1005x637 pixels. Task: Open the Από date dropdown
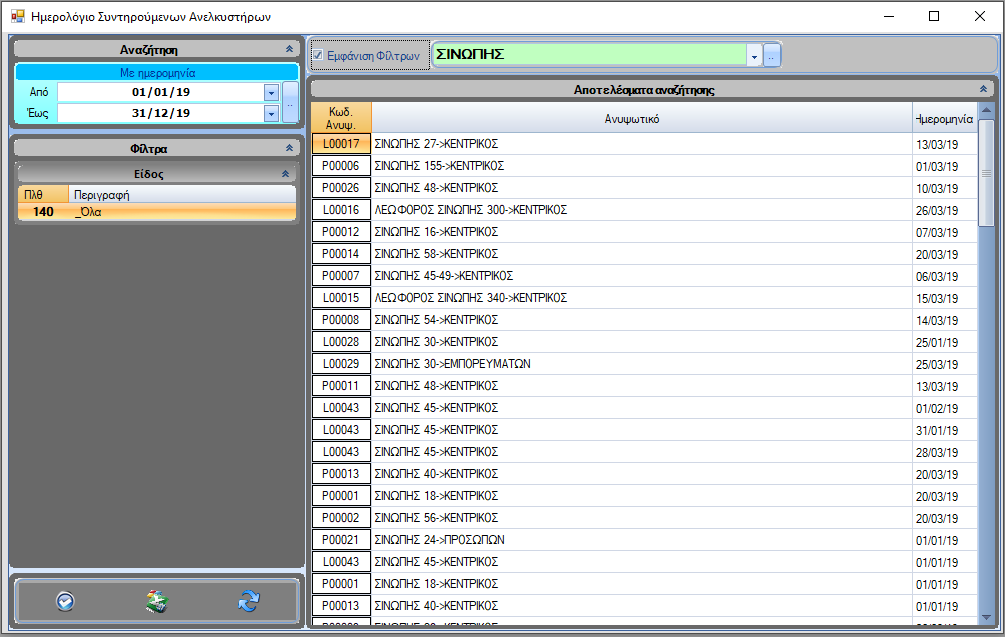pyautogui.click(x=271, y=92)
